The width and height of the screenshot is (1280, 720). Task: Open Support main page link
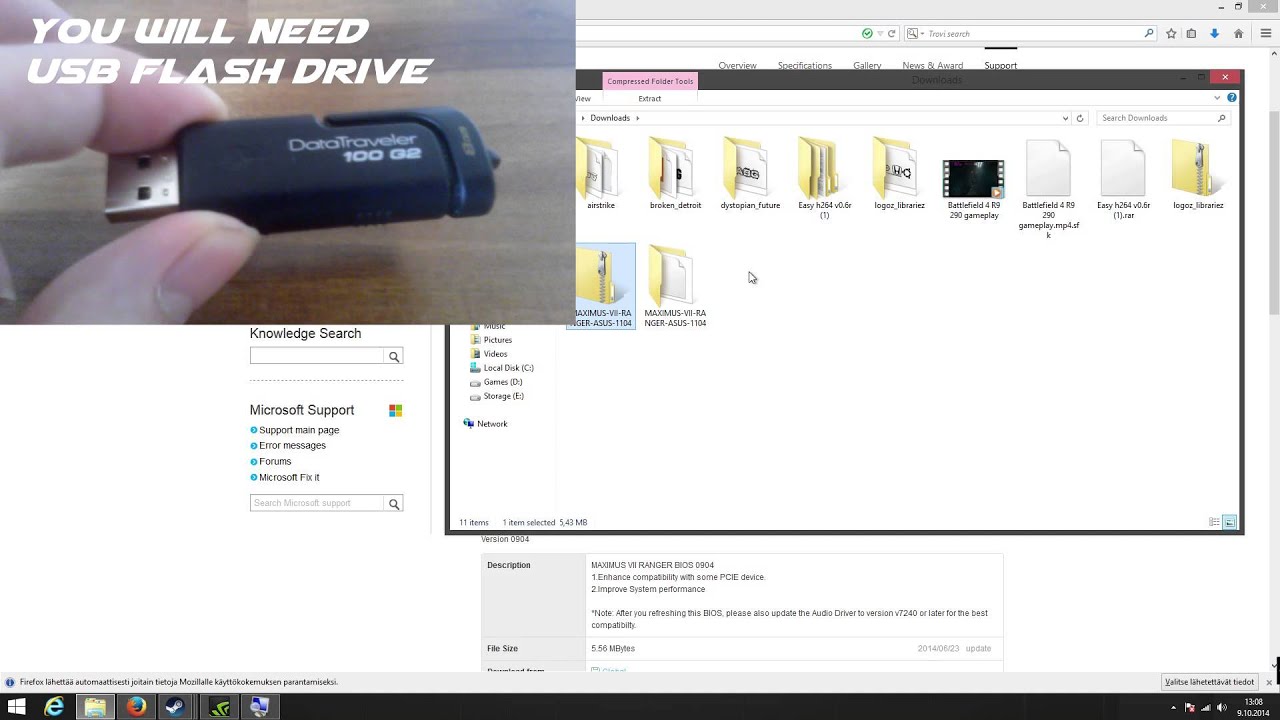(x=299, y=430)
